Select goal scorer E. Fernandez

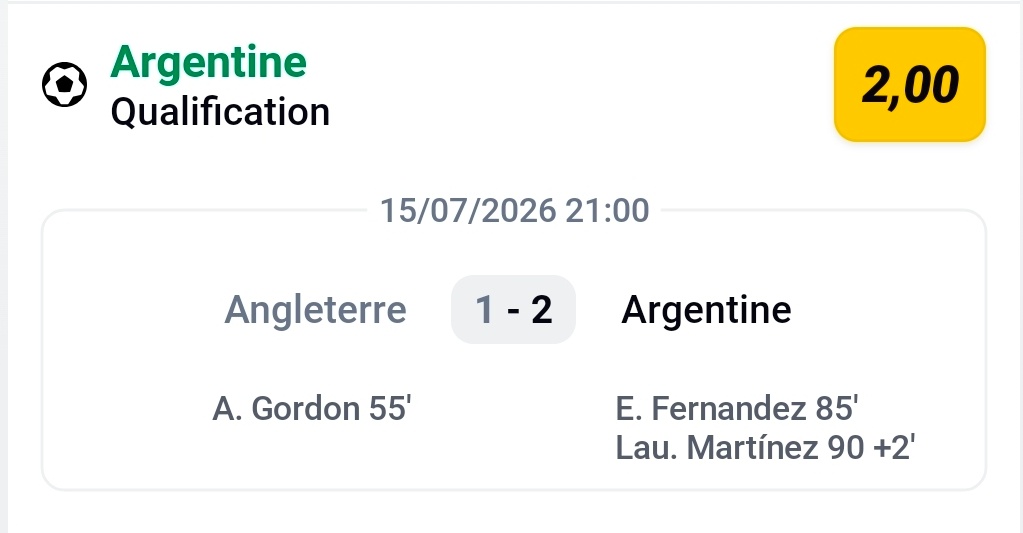(711, 409)
